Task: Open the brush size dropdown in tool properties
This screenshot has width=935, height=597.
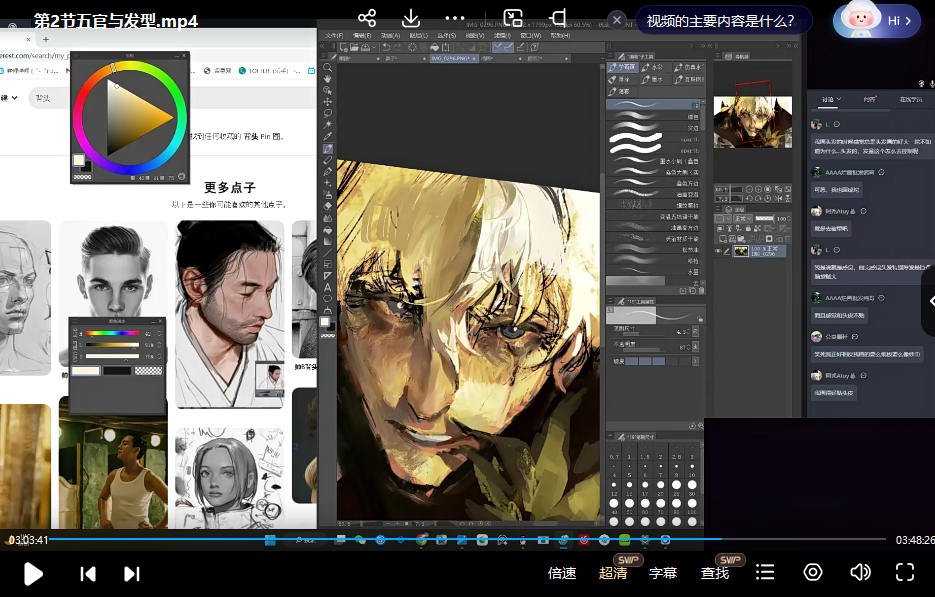Action: pyautogui.click(x=696, y=331)
